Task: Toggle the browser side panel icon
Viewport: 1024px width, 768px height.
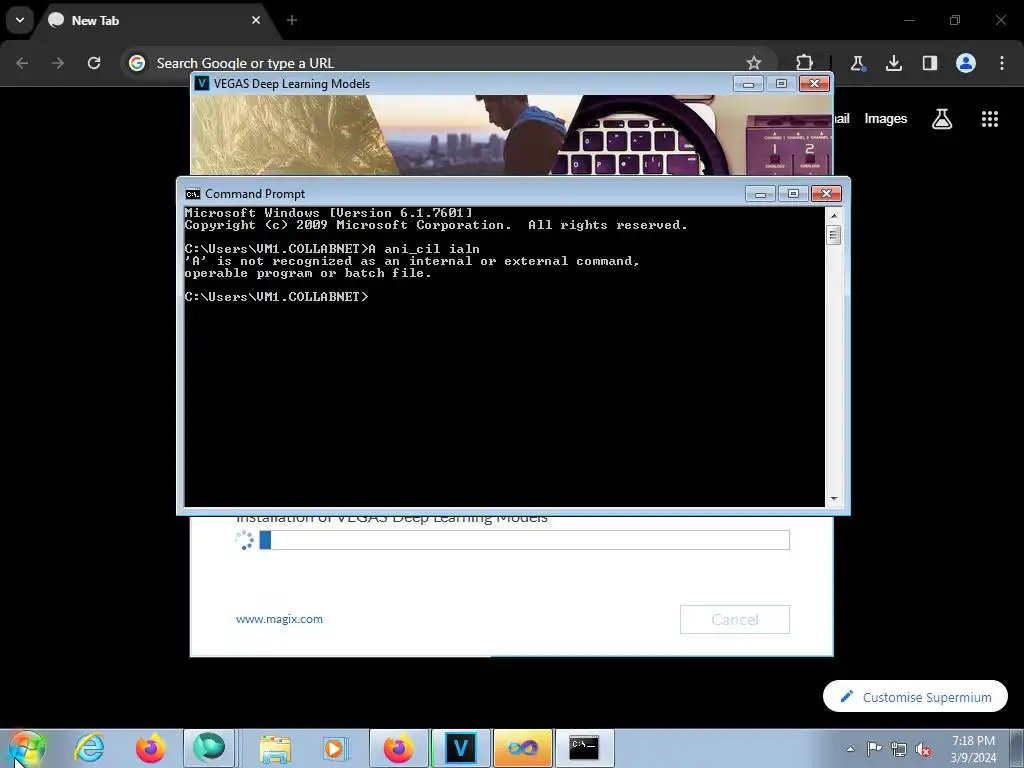Action: click(x=929, y=63)
